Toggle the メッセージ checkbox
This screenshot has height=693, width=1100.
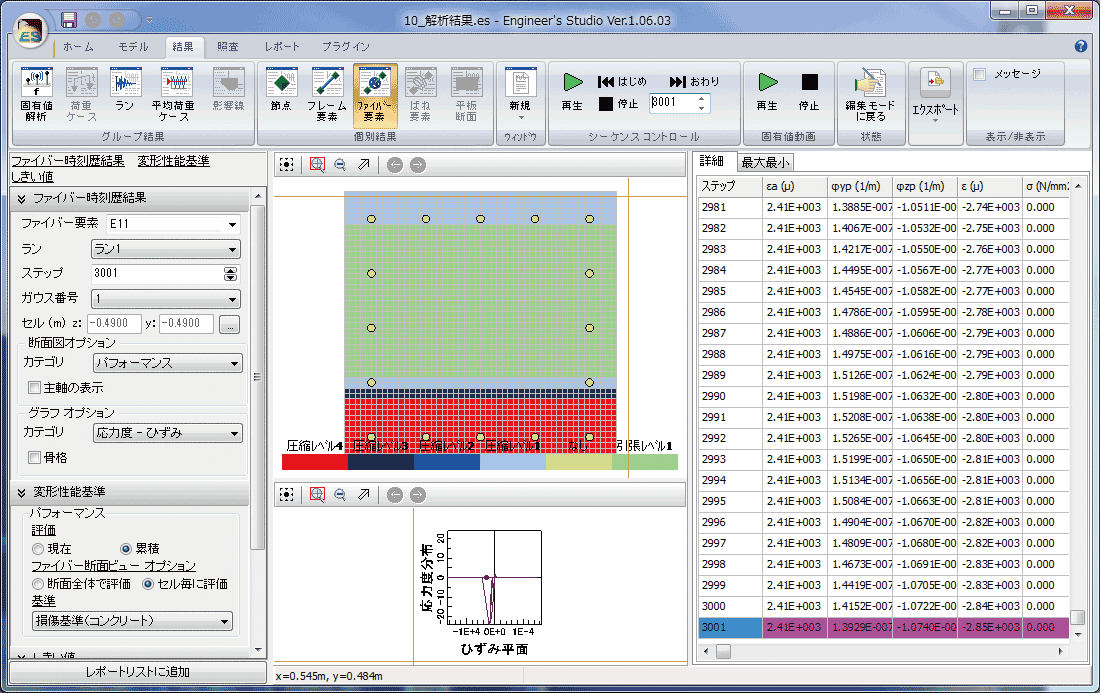(x=980, y=74)
